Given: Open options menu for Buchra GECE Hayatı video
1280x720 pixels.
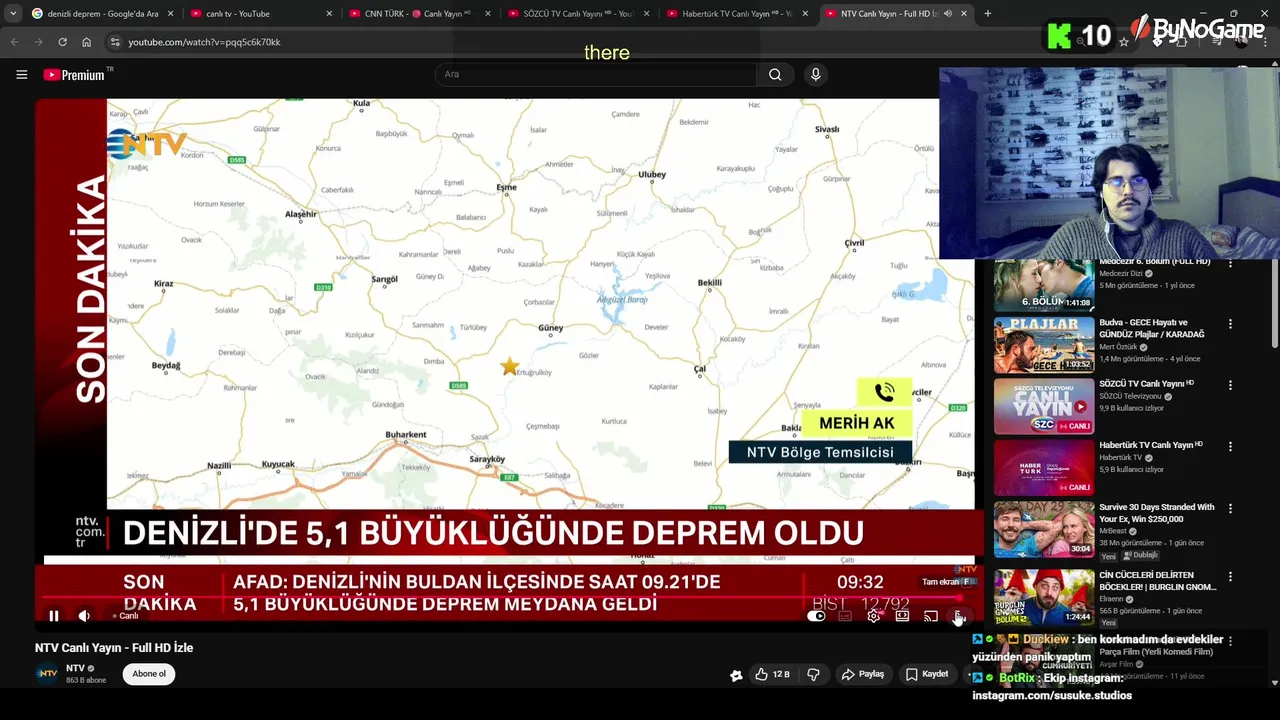Looking at the screenshot, I should pyautogui.click(x=1230, y=324).
